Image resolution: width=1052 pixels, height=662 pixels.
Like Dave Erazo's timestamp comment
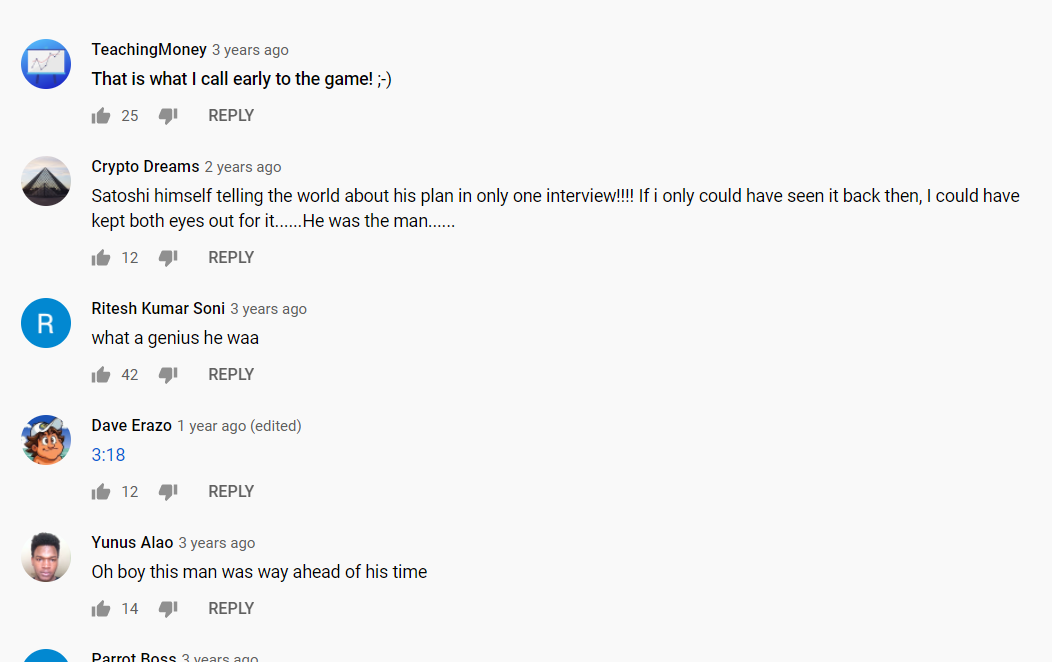pyautogui.click(x=101, y=492)
